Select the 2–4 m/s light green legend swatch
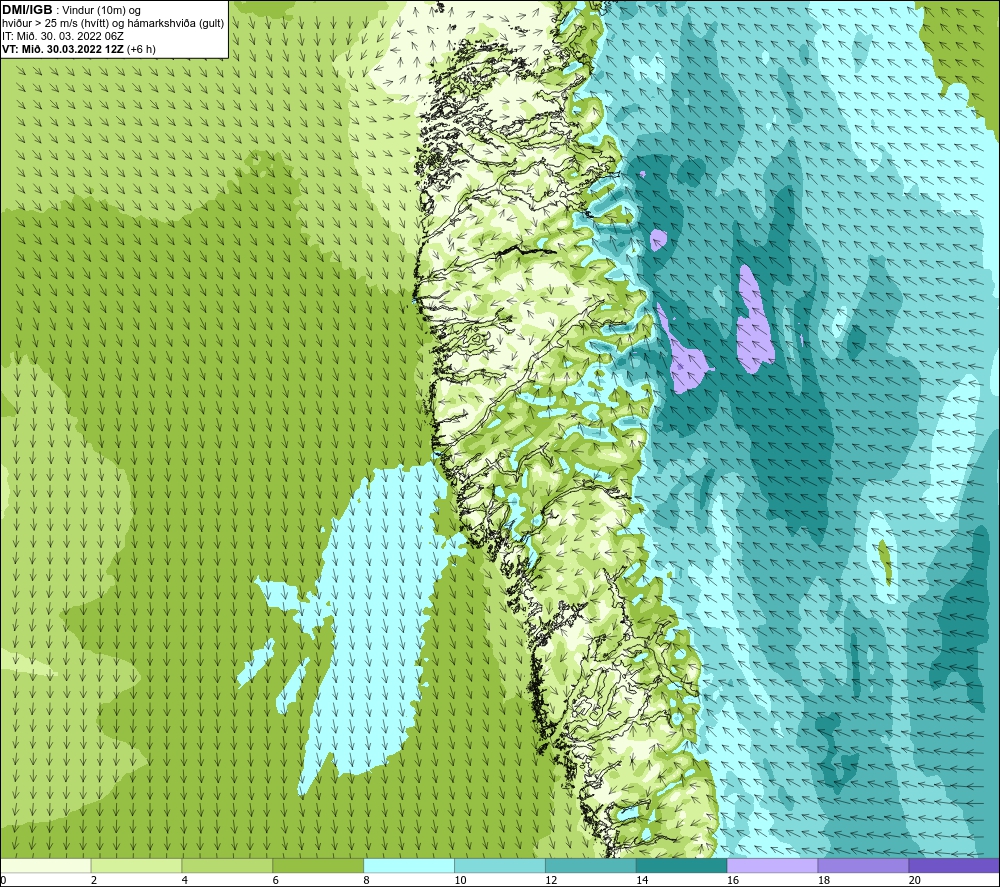This screenshot has height=887, width=1000. [136, 866]
